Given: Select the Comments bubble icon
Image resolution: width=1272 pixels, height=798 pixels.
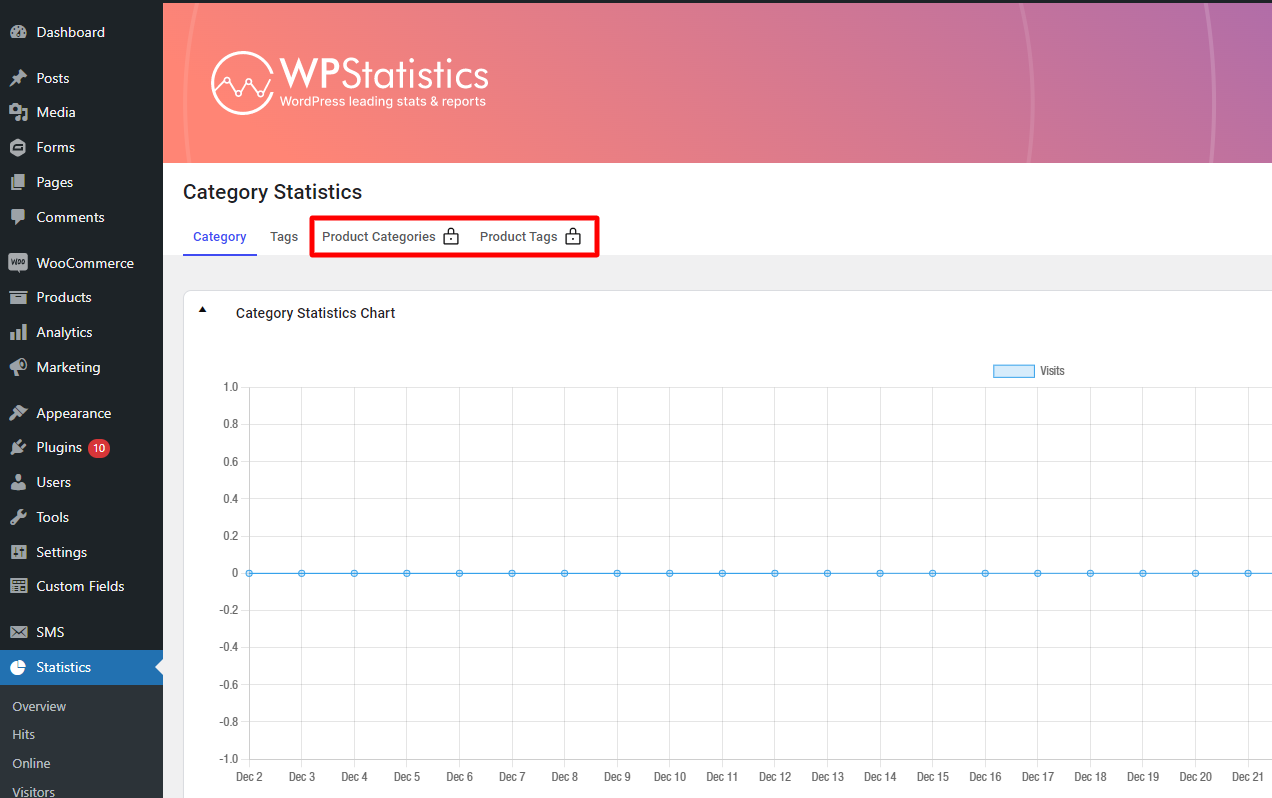Looking at the screenshot, I should point(20,217).
